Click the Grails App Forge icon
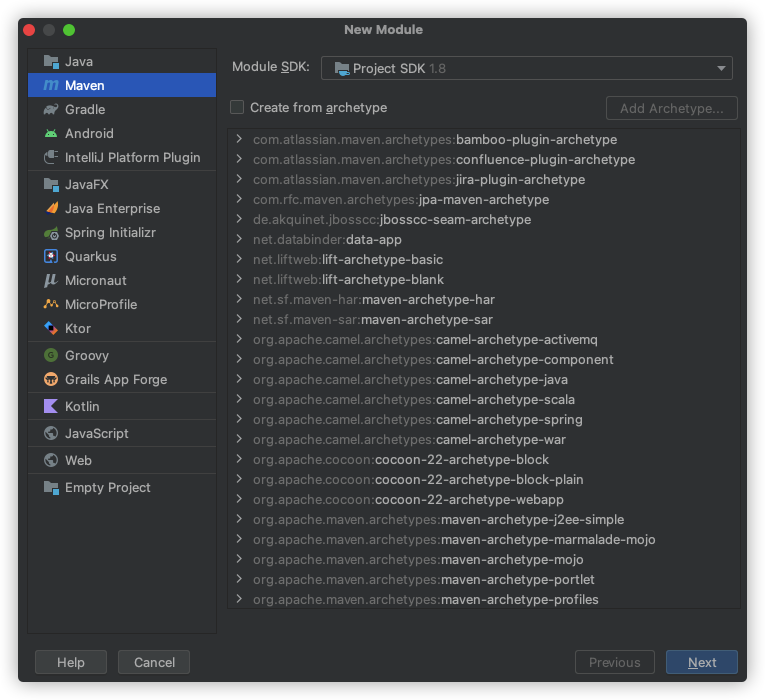This screenshot has width=765, height=700. [51, 379]
